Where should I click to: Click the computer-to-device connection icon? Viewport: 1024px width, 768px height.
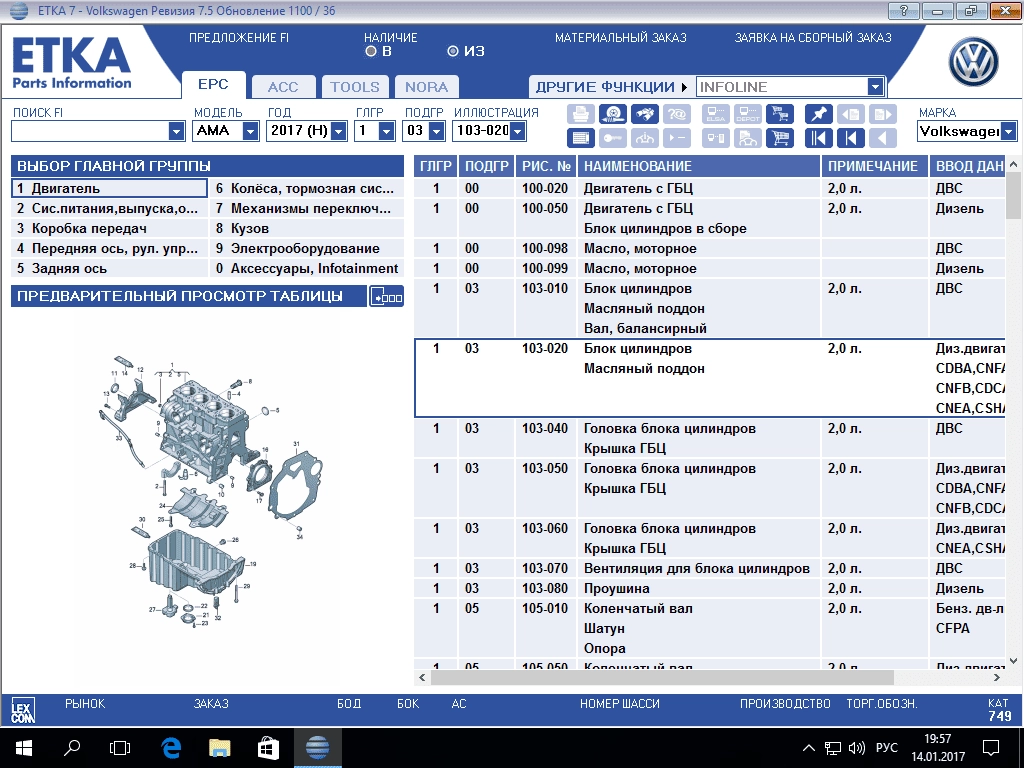tap(716, 138)
